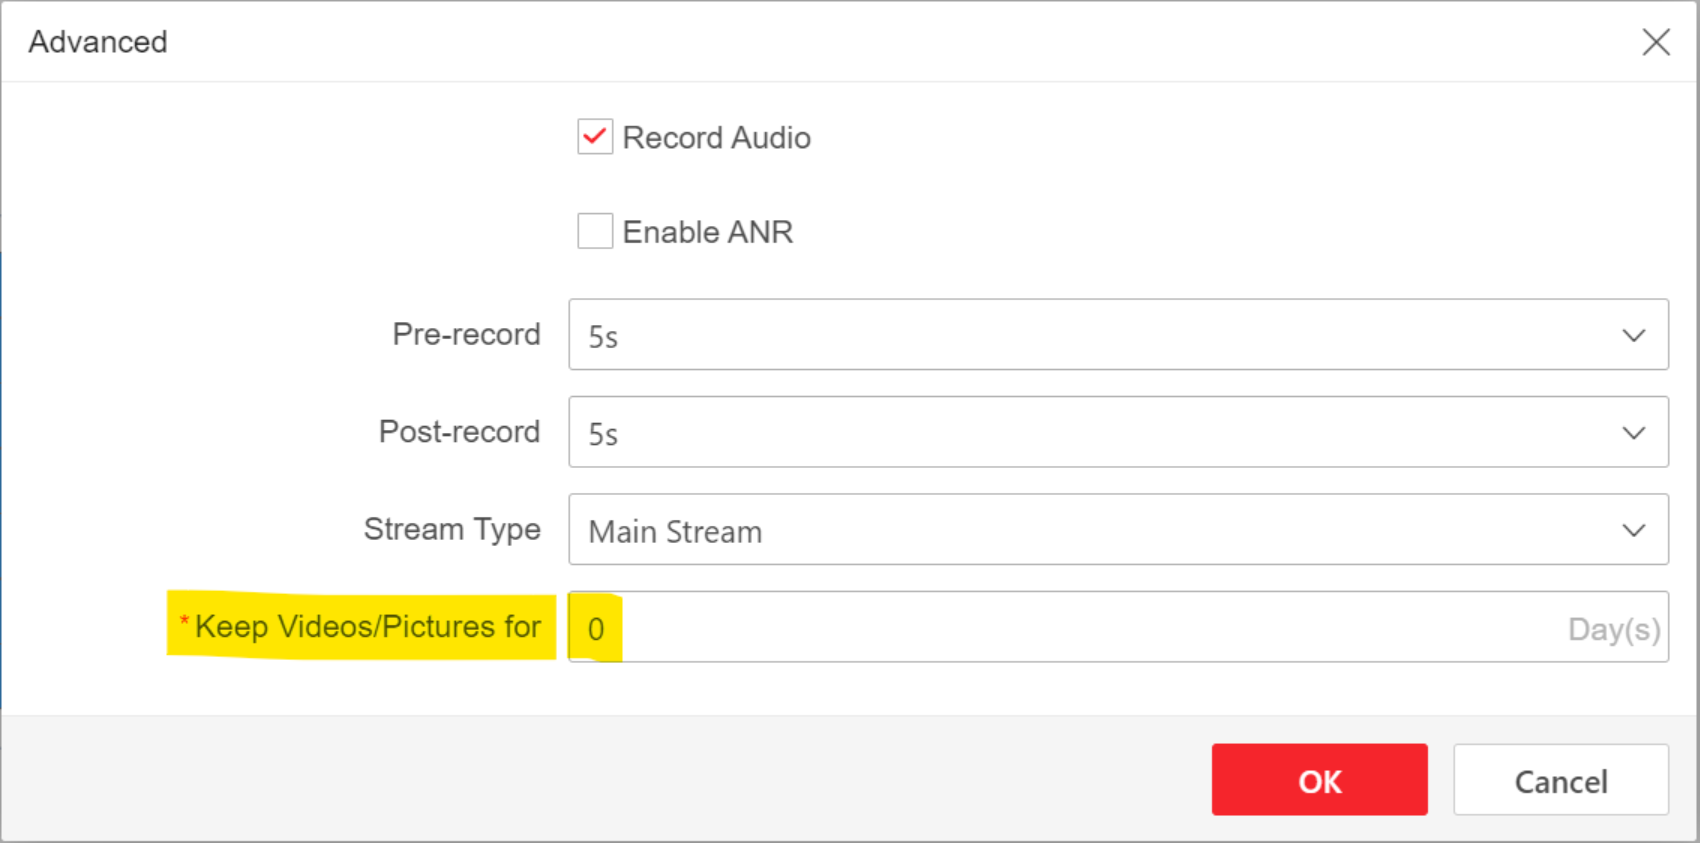Expand the Pre-record chevron arrow
Screen dimensions: 1700x843
[1633, 335]
